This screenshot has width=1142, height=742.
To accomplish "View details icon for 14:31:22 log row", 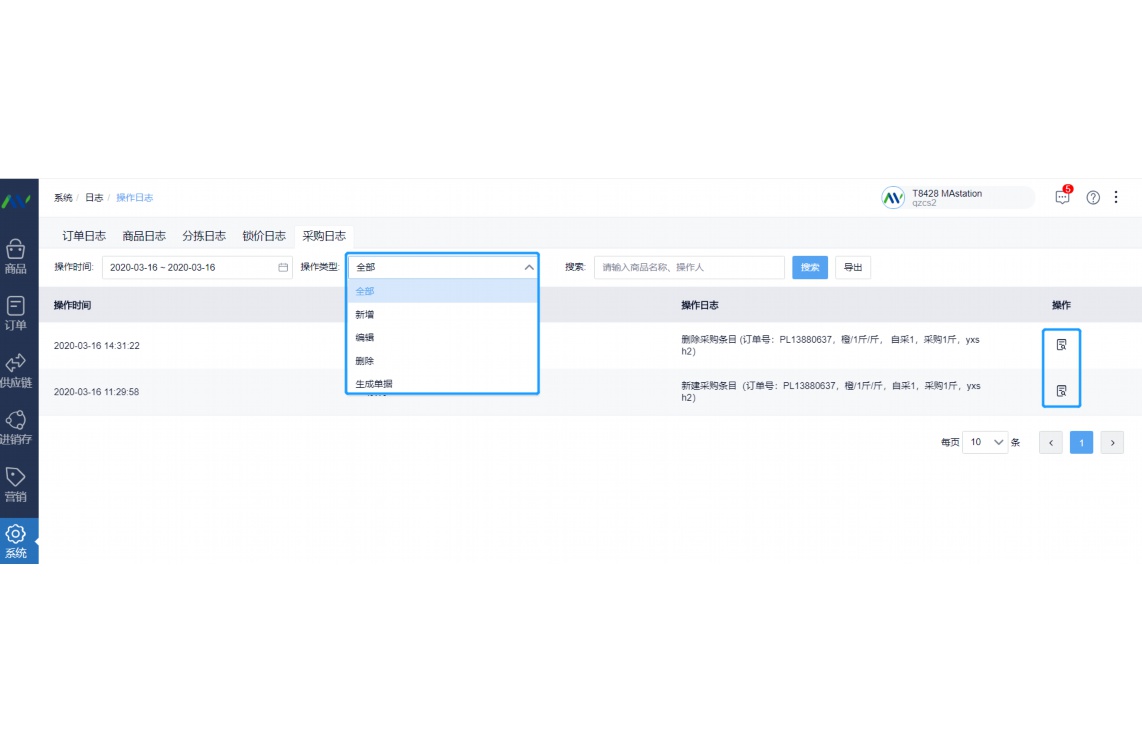I will [x=1061, y=345].
